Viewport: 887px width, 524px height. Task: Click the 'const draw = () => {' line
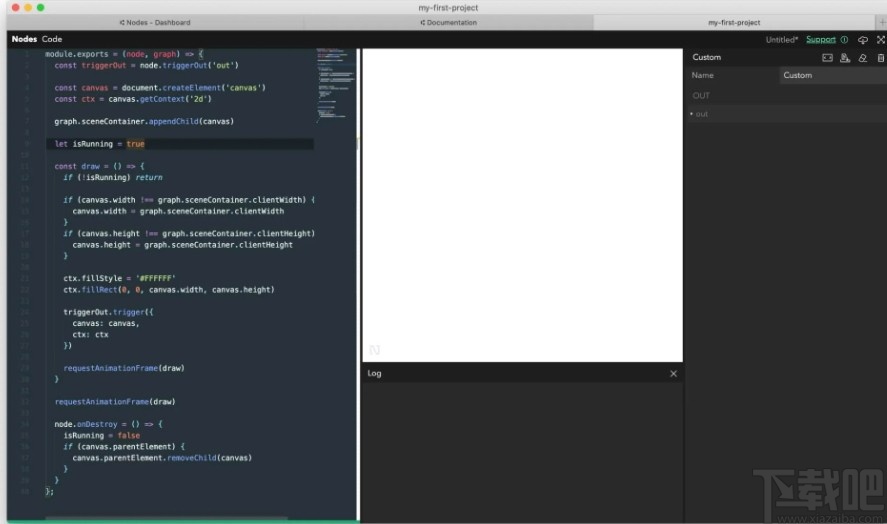click(100, 166)
